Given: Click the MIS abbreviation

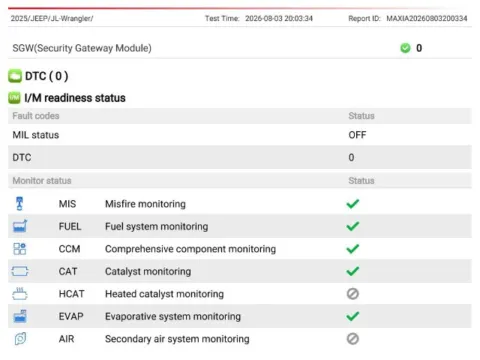Looking at the screenshot, I should click(67, 204).
